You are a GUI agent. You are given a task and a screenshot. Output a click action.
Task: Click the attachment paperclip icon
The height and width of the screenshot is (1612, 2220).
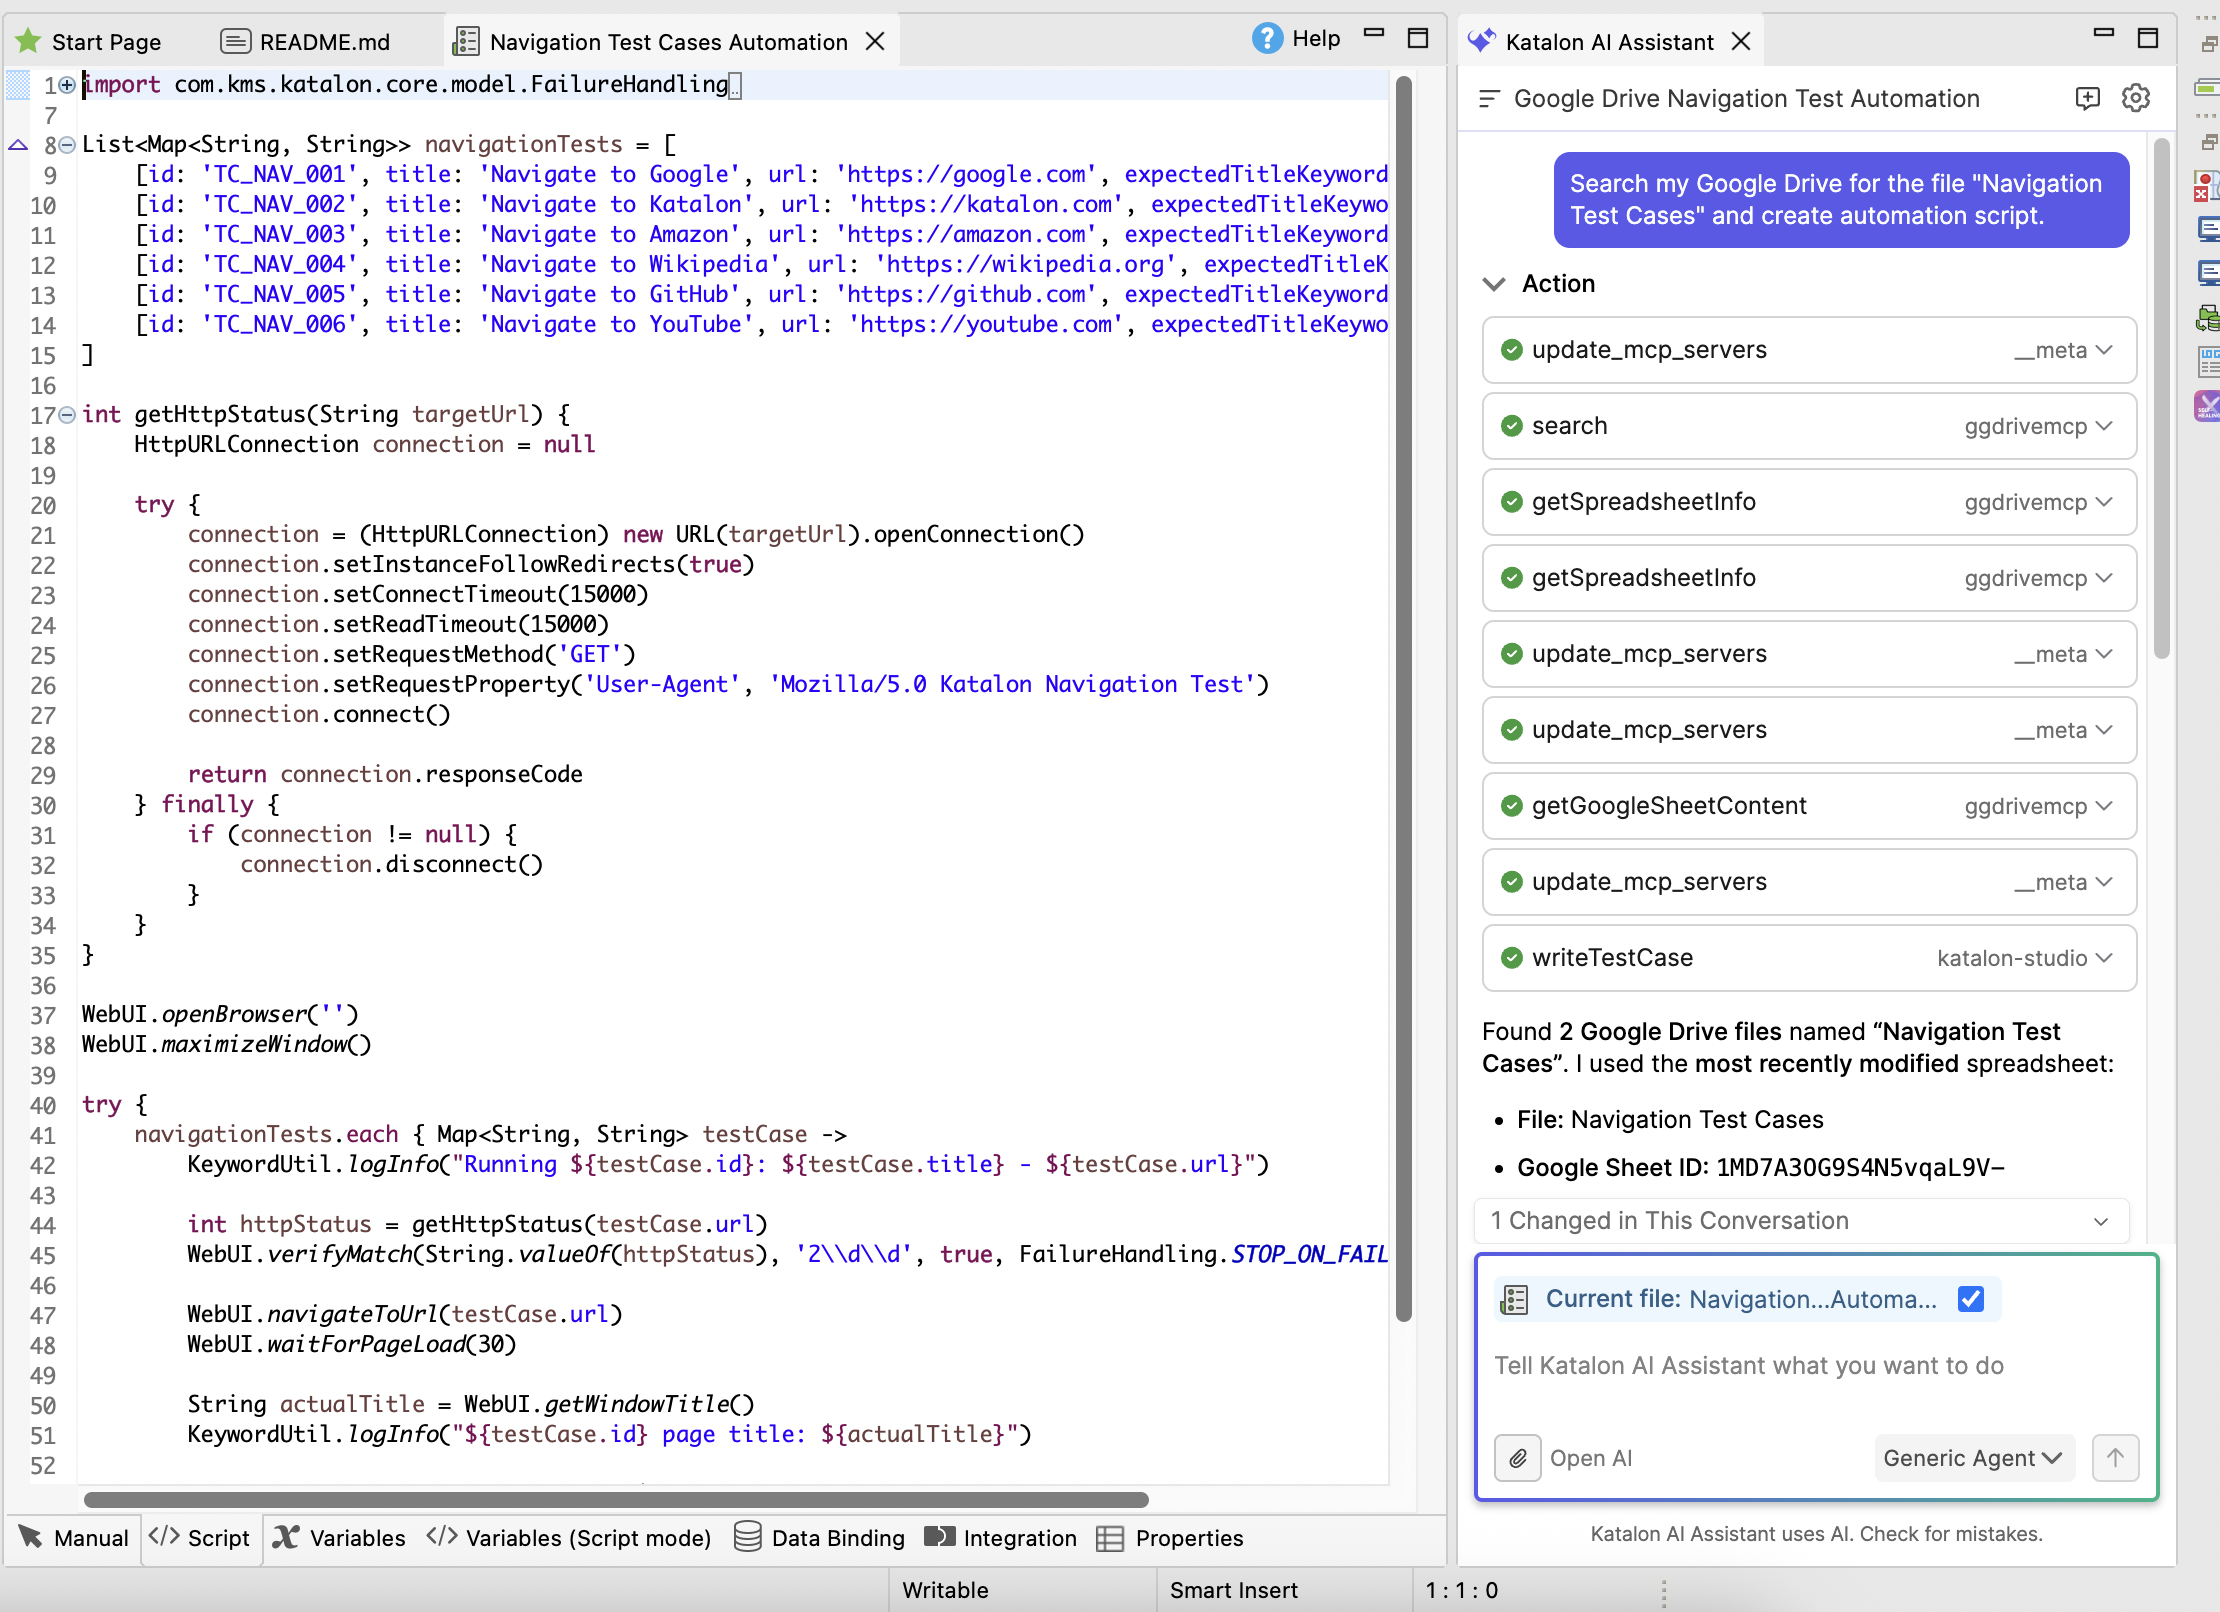click(x=1517, y=1458)
